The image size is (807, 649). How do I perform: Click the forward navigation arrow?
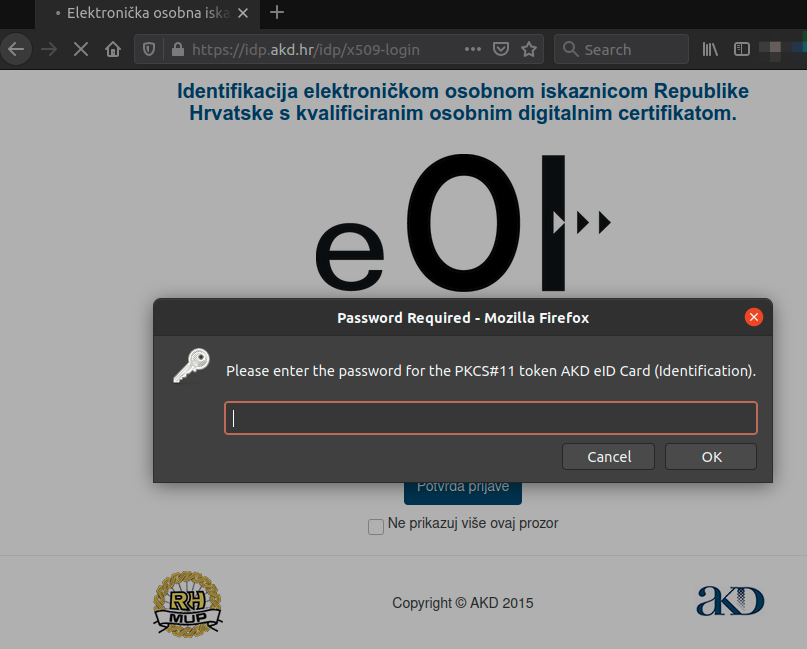49,49
